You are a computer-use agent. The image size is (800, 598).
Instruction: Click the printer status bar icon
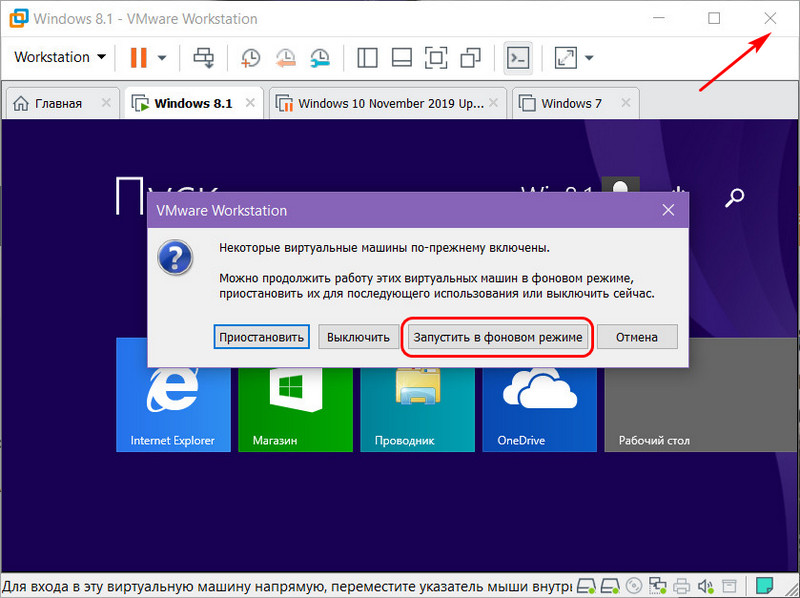[x=681, y=585]
